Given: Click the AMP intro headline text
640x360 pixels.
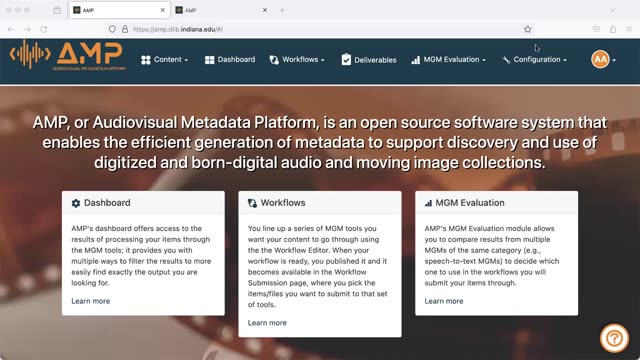Looking at the screenshot, I should (320, 142).
